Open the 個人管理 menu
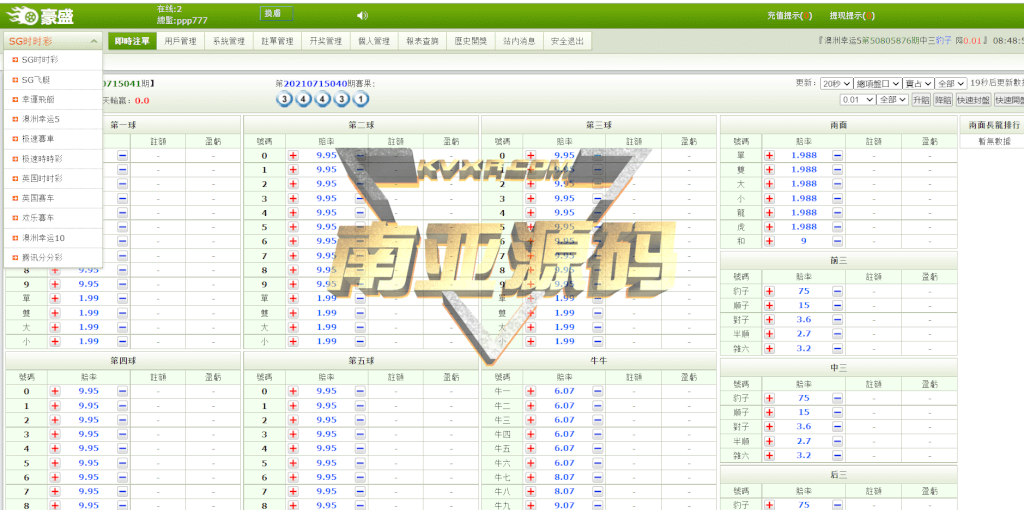Screen dimensions: 1024x510 pos(374,41)
